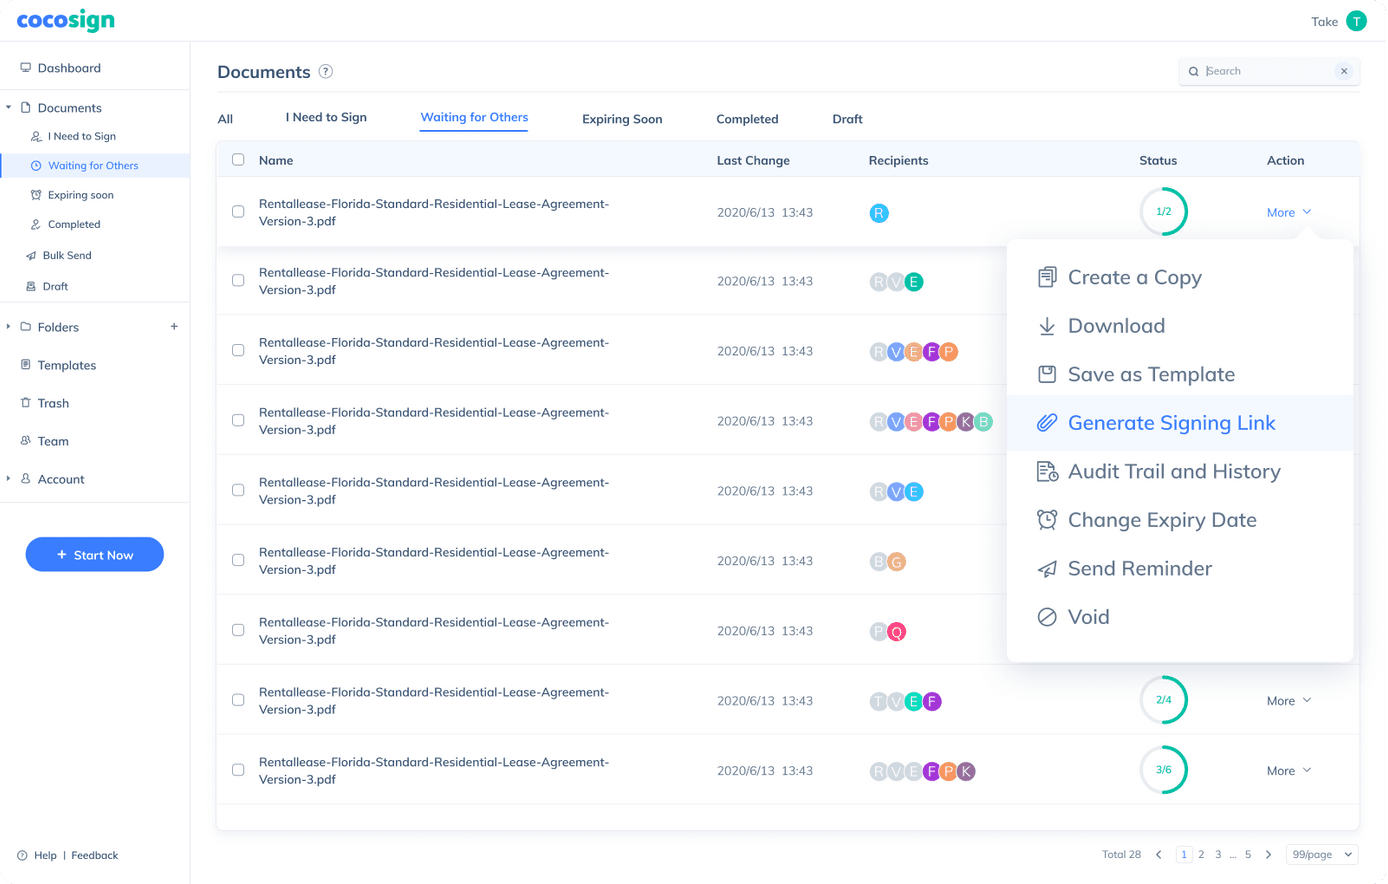Go to next page with right chevron

(x=1269, y=855)
